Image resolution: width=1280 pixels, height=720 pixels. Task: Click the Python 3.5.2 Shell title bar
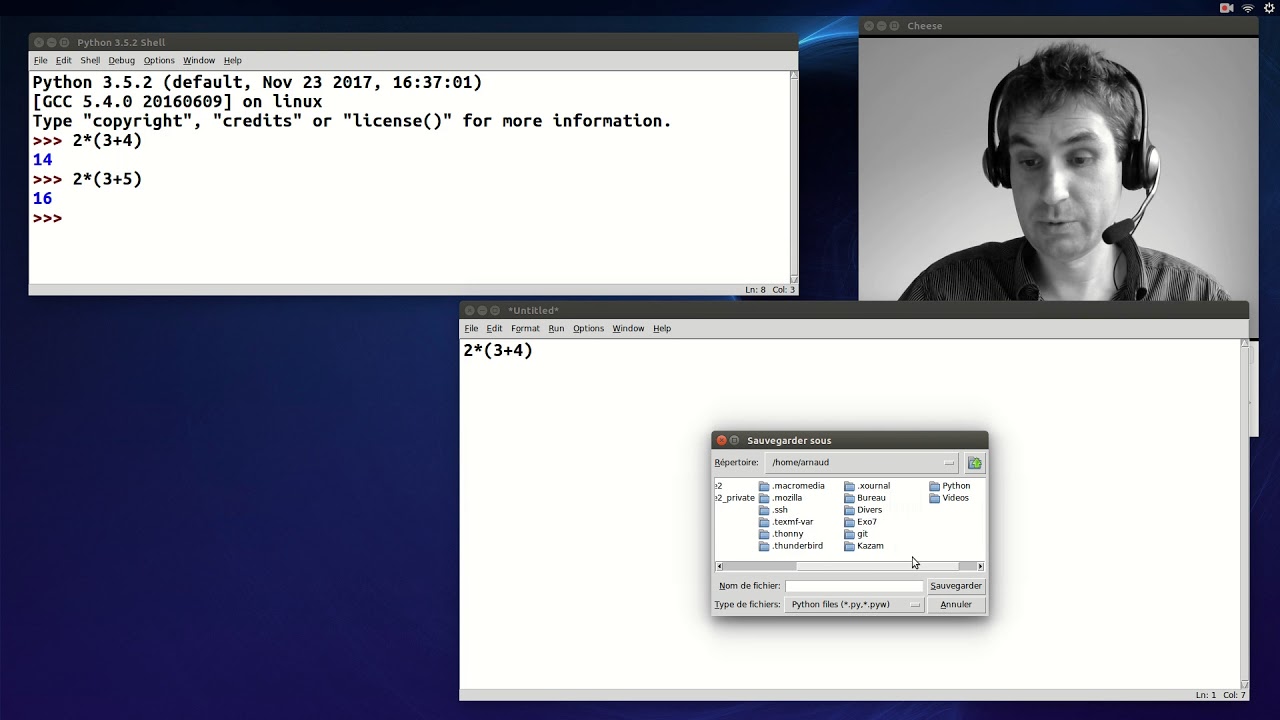coord(413,42)
